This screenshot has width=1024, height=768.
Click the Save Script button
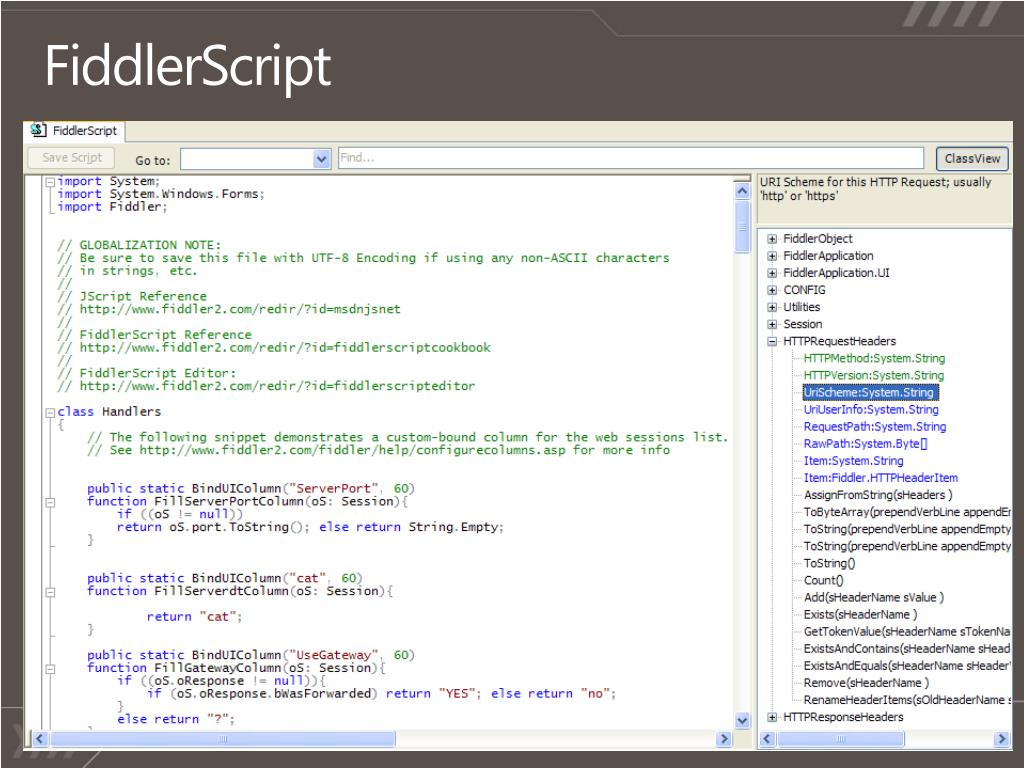(72, 157)
